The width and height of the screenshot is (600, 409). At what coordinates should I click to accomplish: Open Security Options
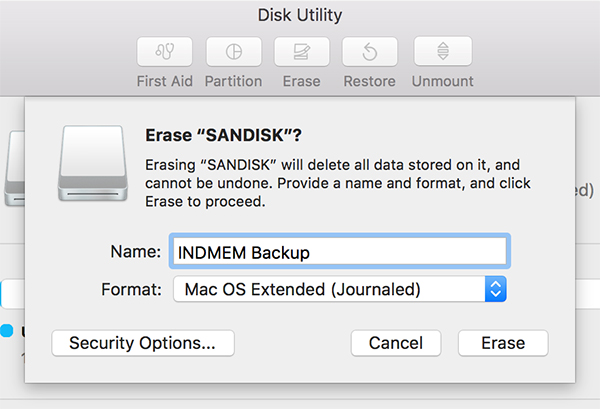(x=142, y=343)
